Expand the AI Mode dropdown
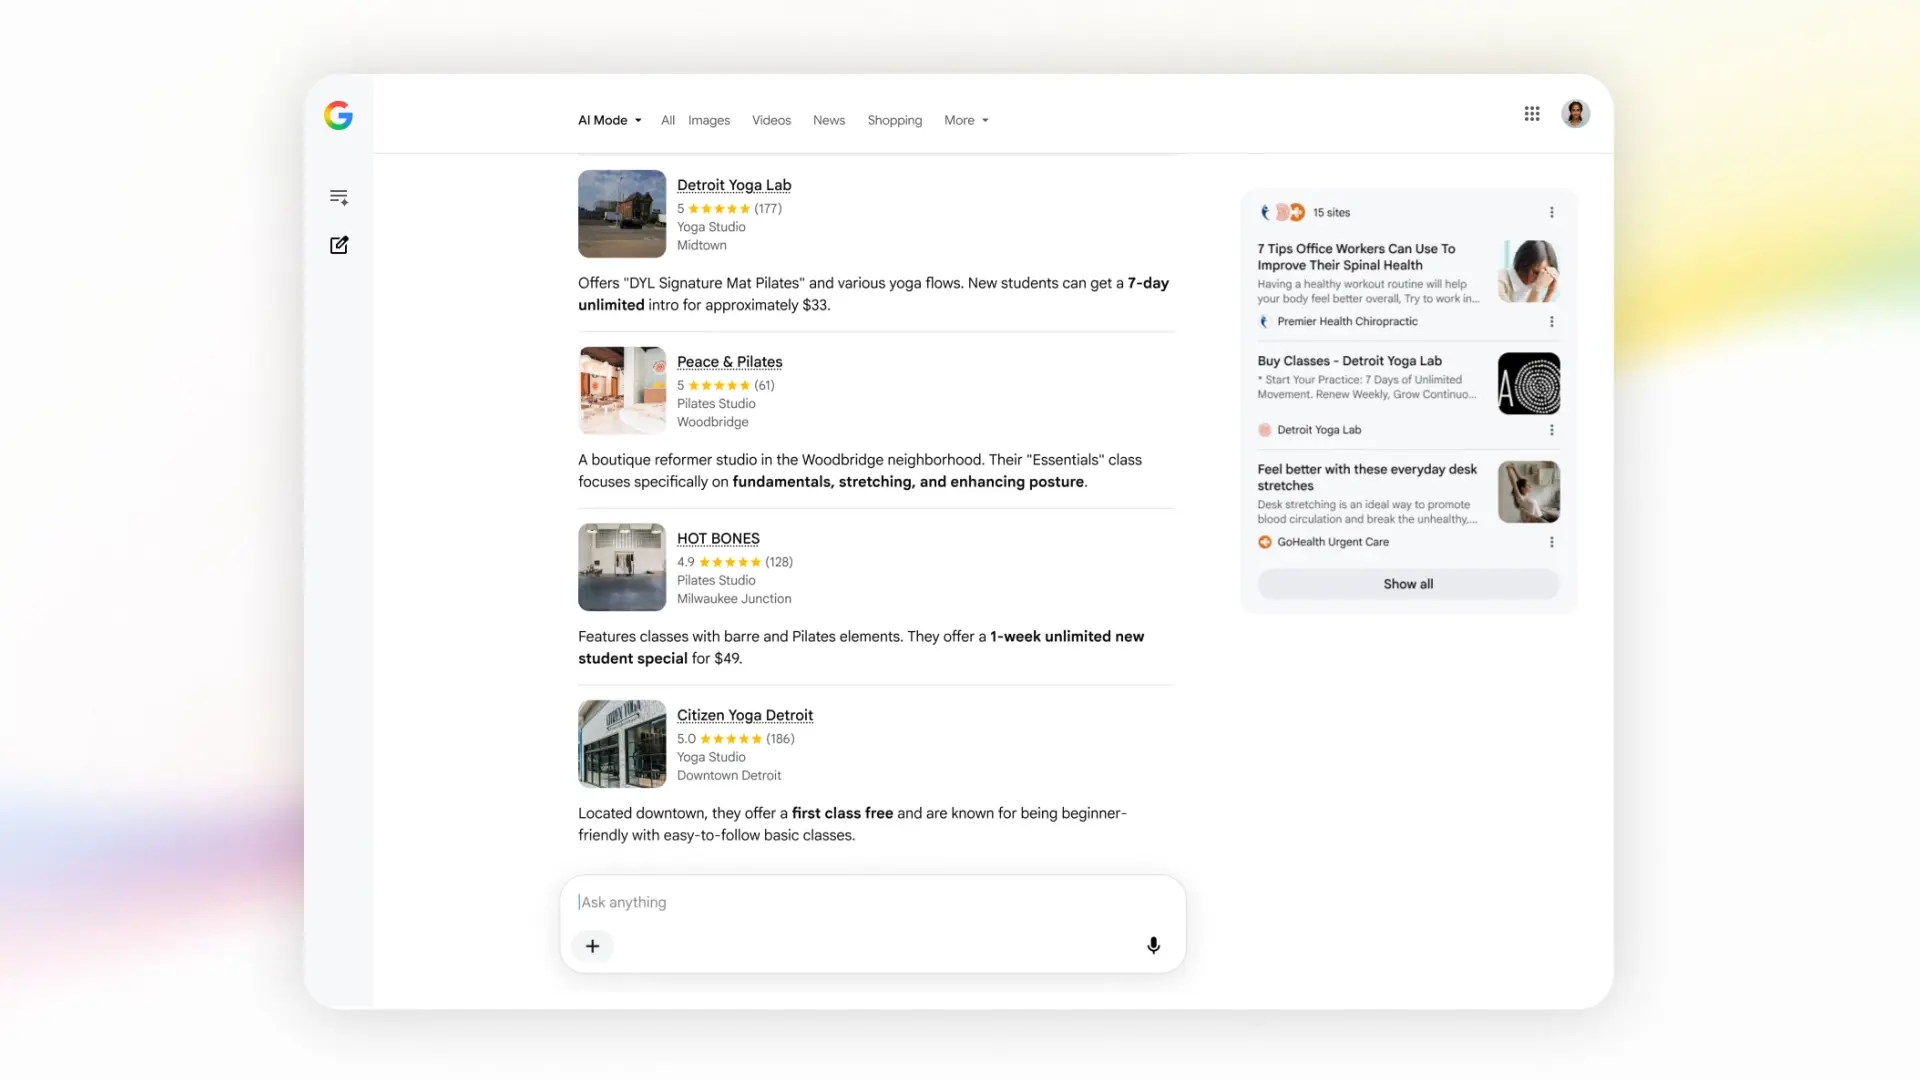The width and height of the screenshot is (1920, 1080). pos(610,120)
